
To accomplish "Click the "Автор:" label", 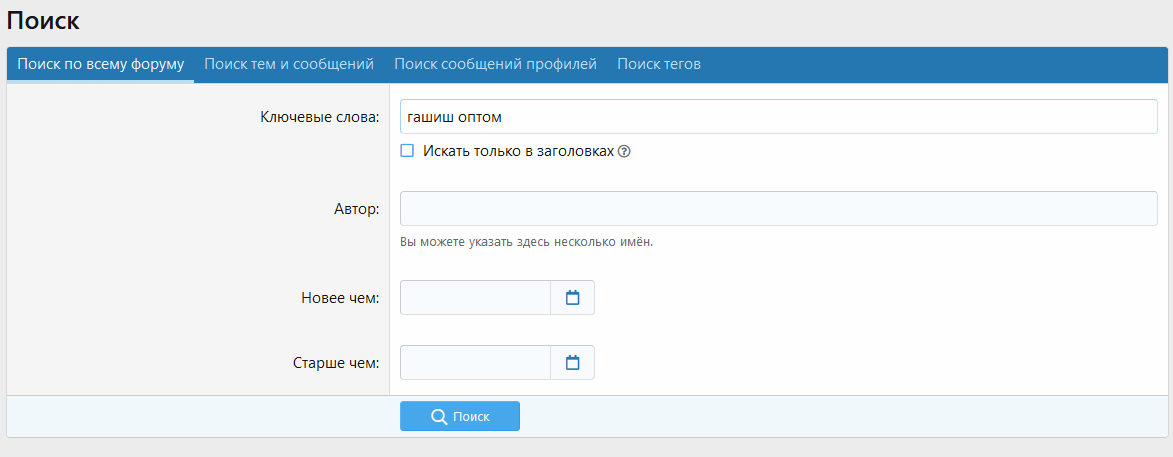I will 355,209.
